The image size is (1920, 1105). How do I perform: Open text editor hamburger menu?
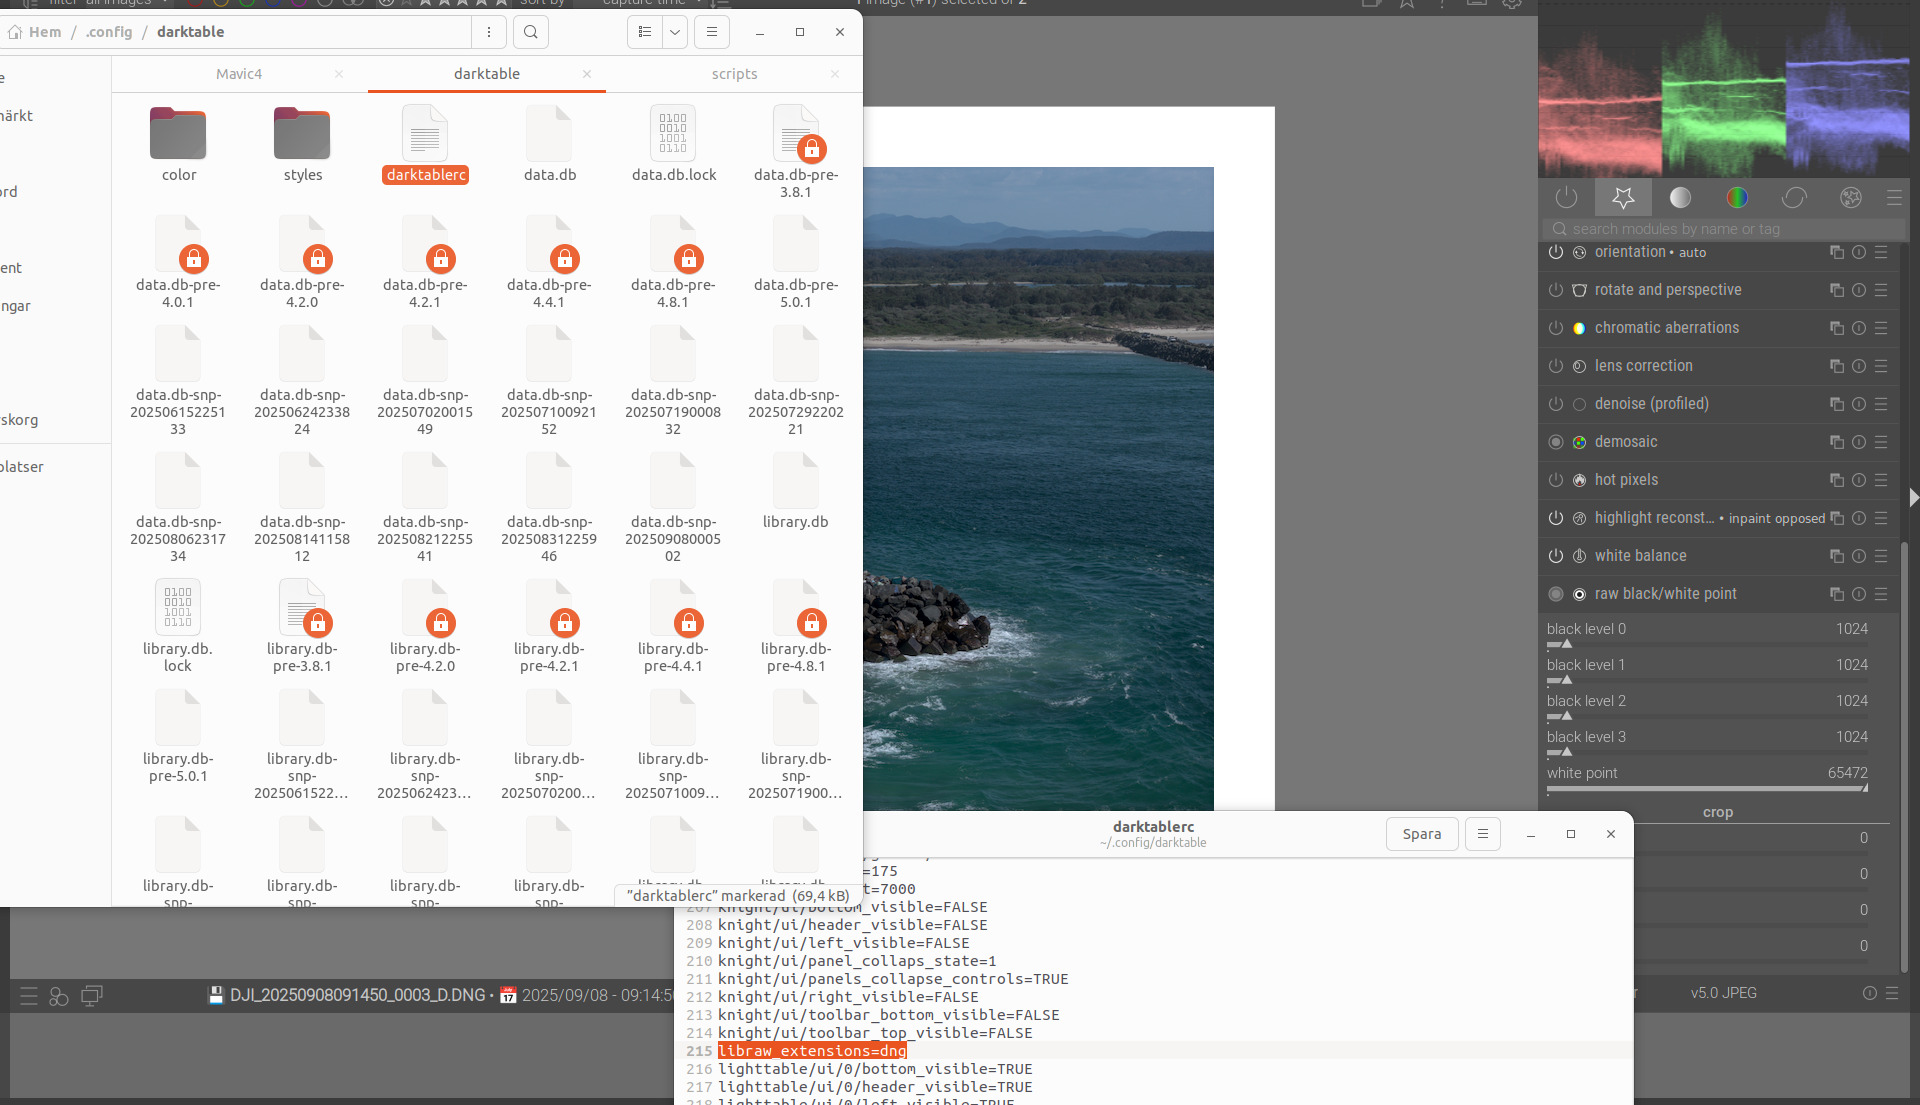tap(1483, 834)
